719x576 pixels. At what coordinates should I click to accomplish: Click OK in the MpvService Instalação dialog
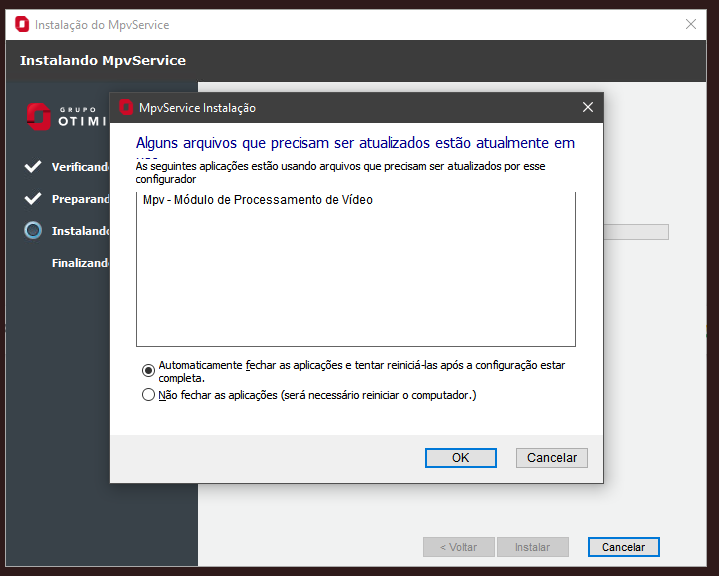pos(460,458)
